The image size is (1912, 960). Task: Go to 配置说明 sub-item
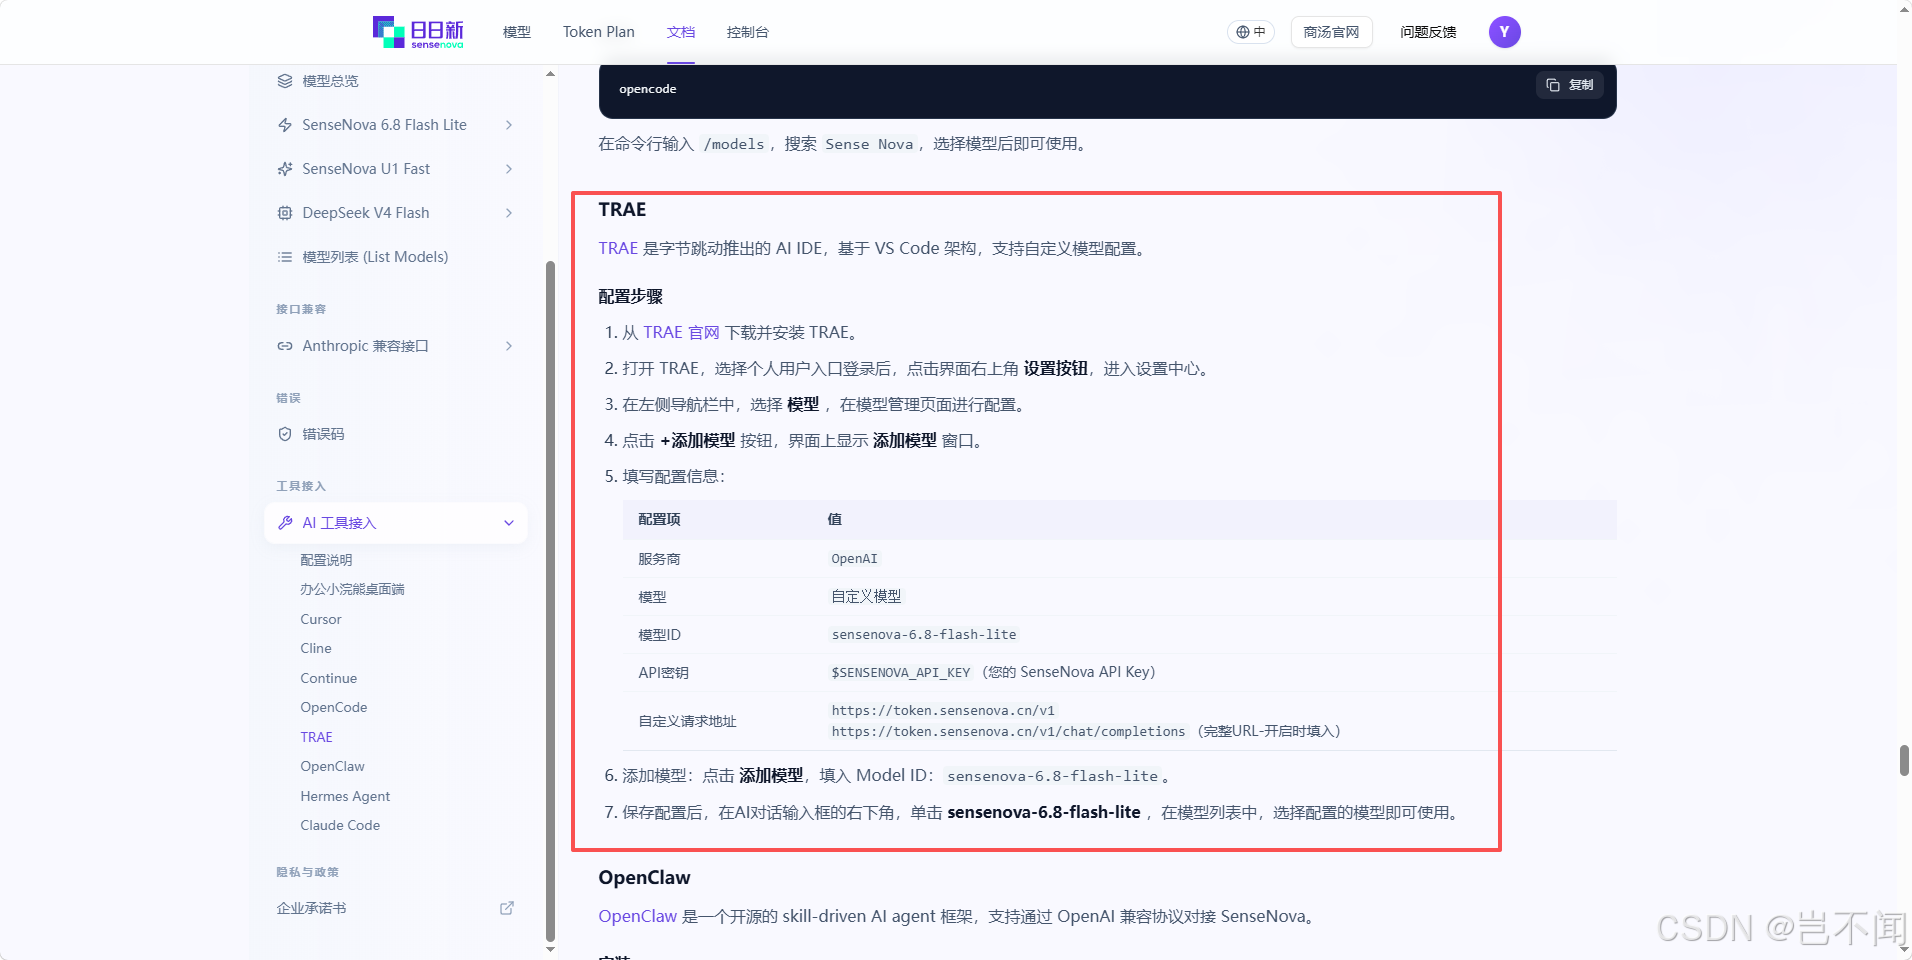[326, 560]
